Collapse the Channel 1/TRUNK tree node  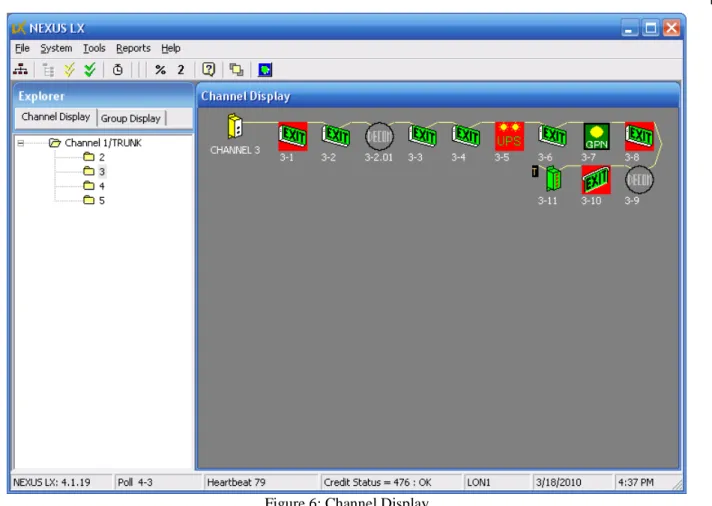(20, 143)
